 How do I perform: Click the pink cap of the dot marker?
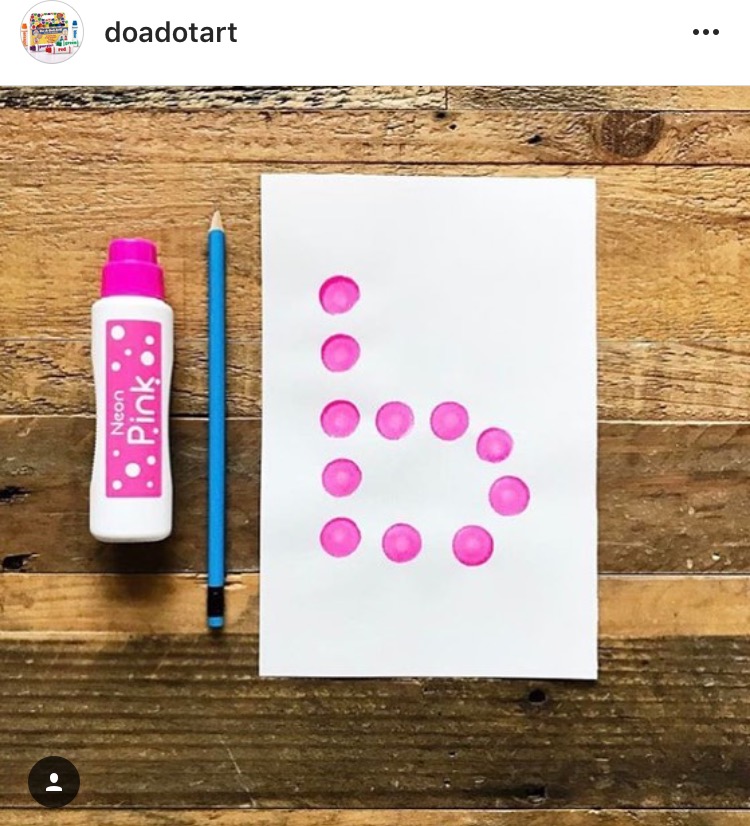pos(133,268)
